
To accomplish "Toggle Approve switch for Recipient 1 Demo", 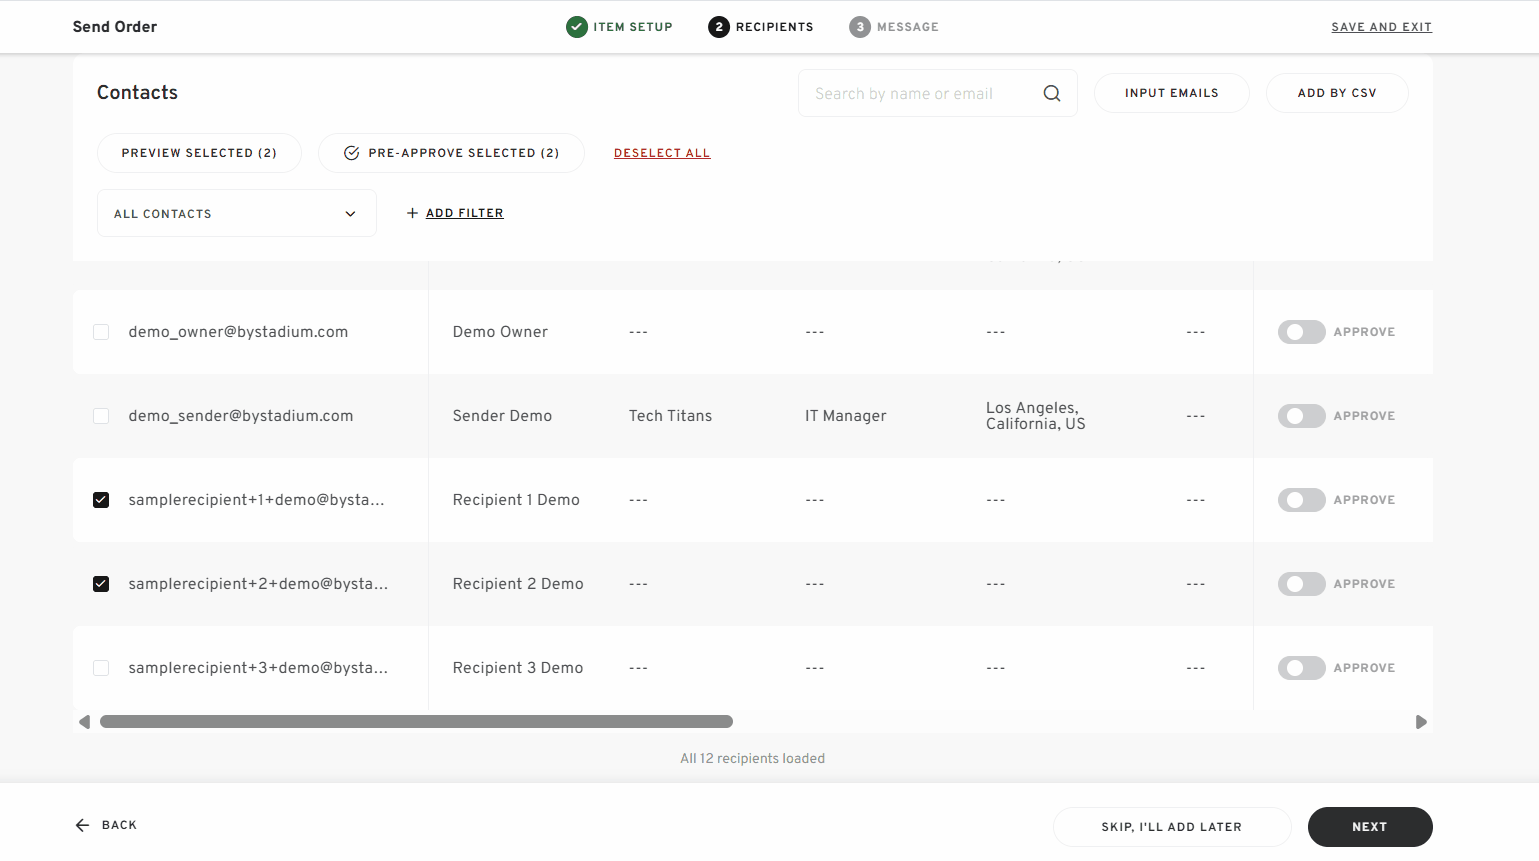I will 1301,500.
